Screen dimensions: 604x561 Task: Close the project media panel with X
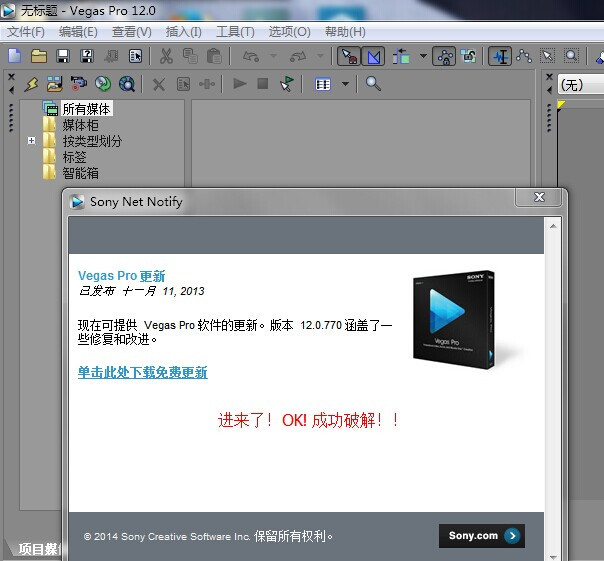click(x=11, y=77)
